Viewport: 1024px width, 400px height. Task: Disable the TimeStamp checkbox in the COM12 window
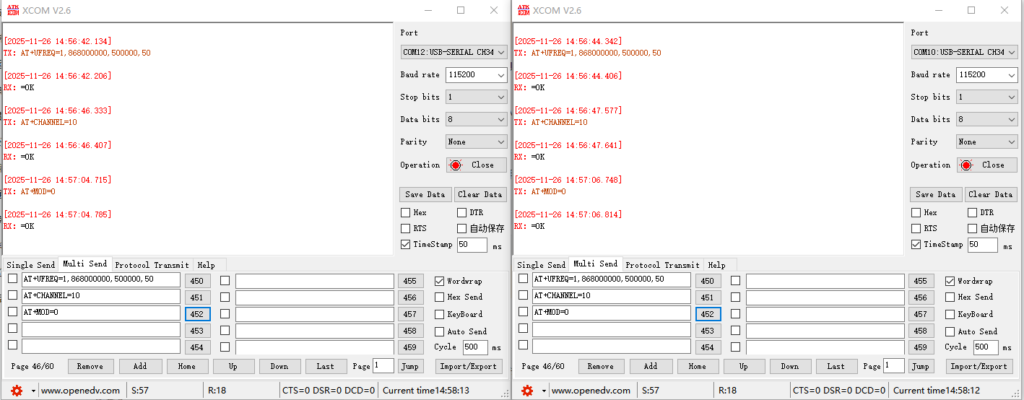click(x=405, y=244)
